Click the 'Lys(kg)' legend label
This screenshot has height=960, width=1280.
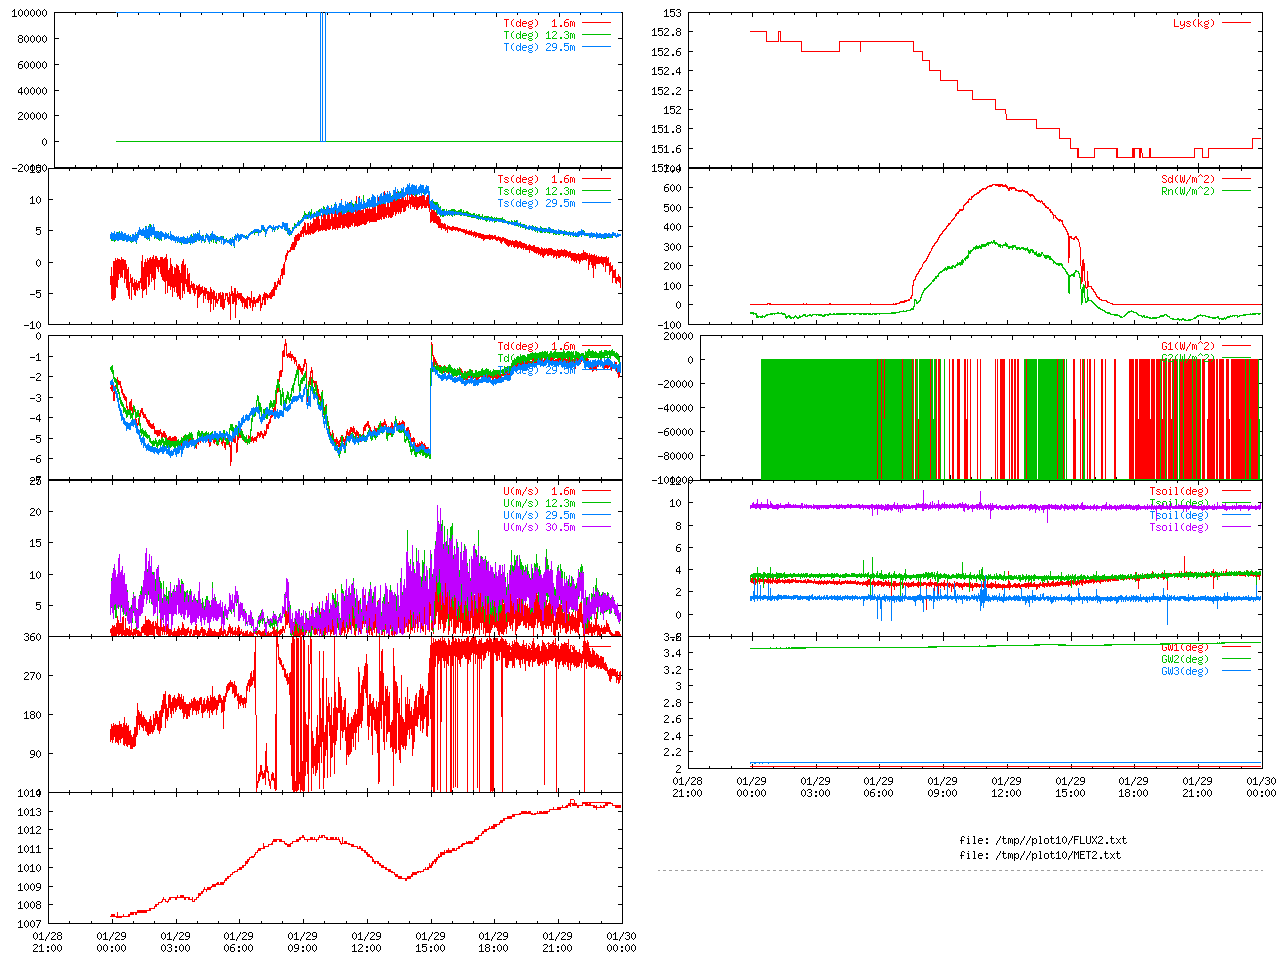coord(1194,23)
